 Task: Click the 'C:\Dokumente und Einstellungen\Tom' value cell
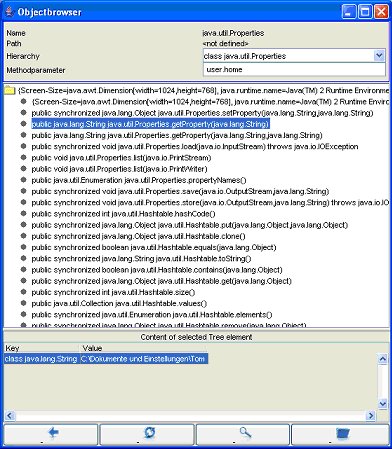pos(143,359)
